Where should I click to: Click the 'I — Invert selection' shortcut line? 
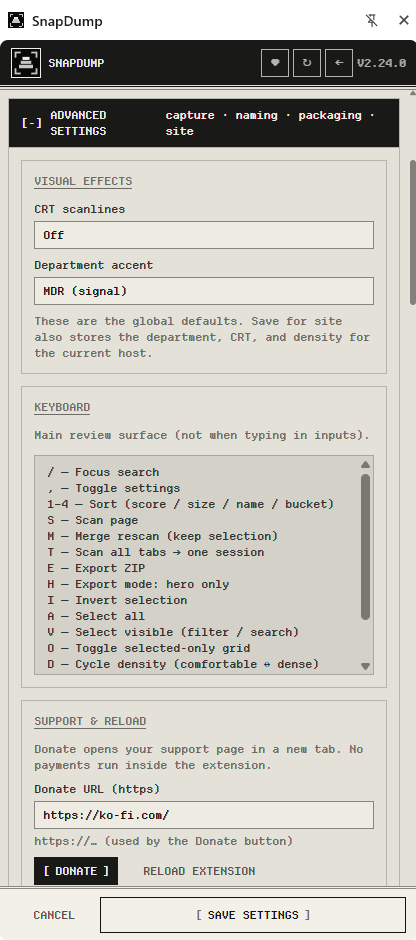117,600
